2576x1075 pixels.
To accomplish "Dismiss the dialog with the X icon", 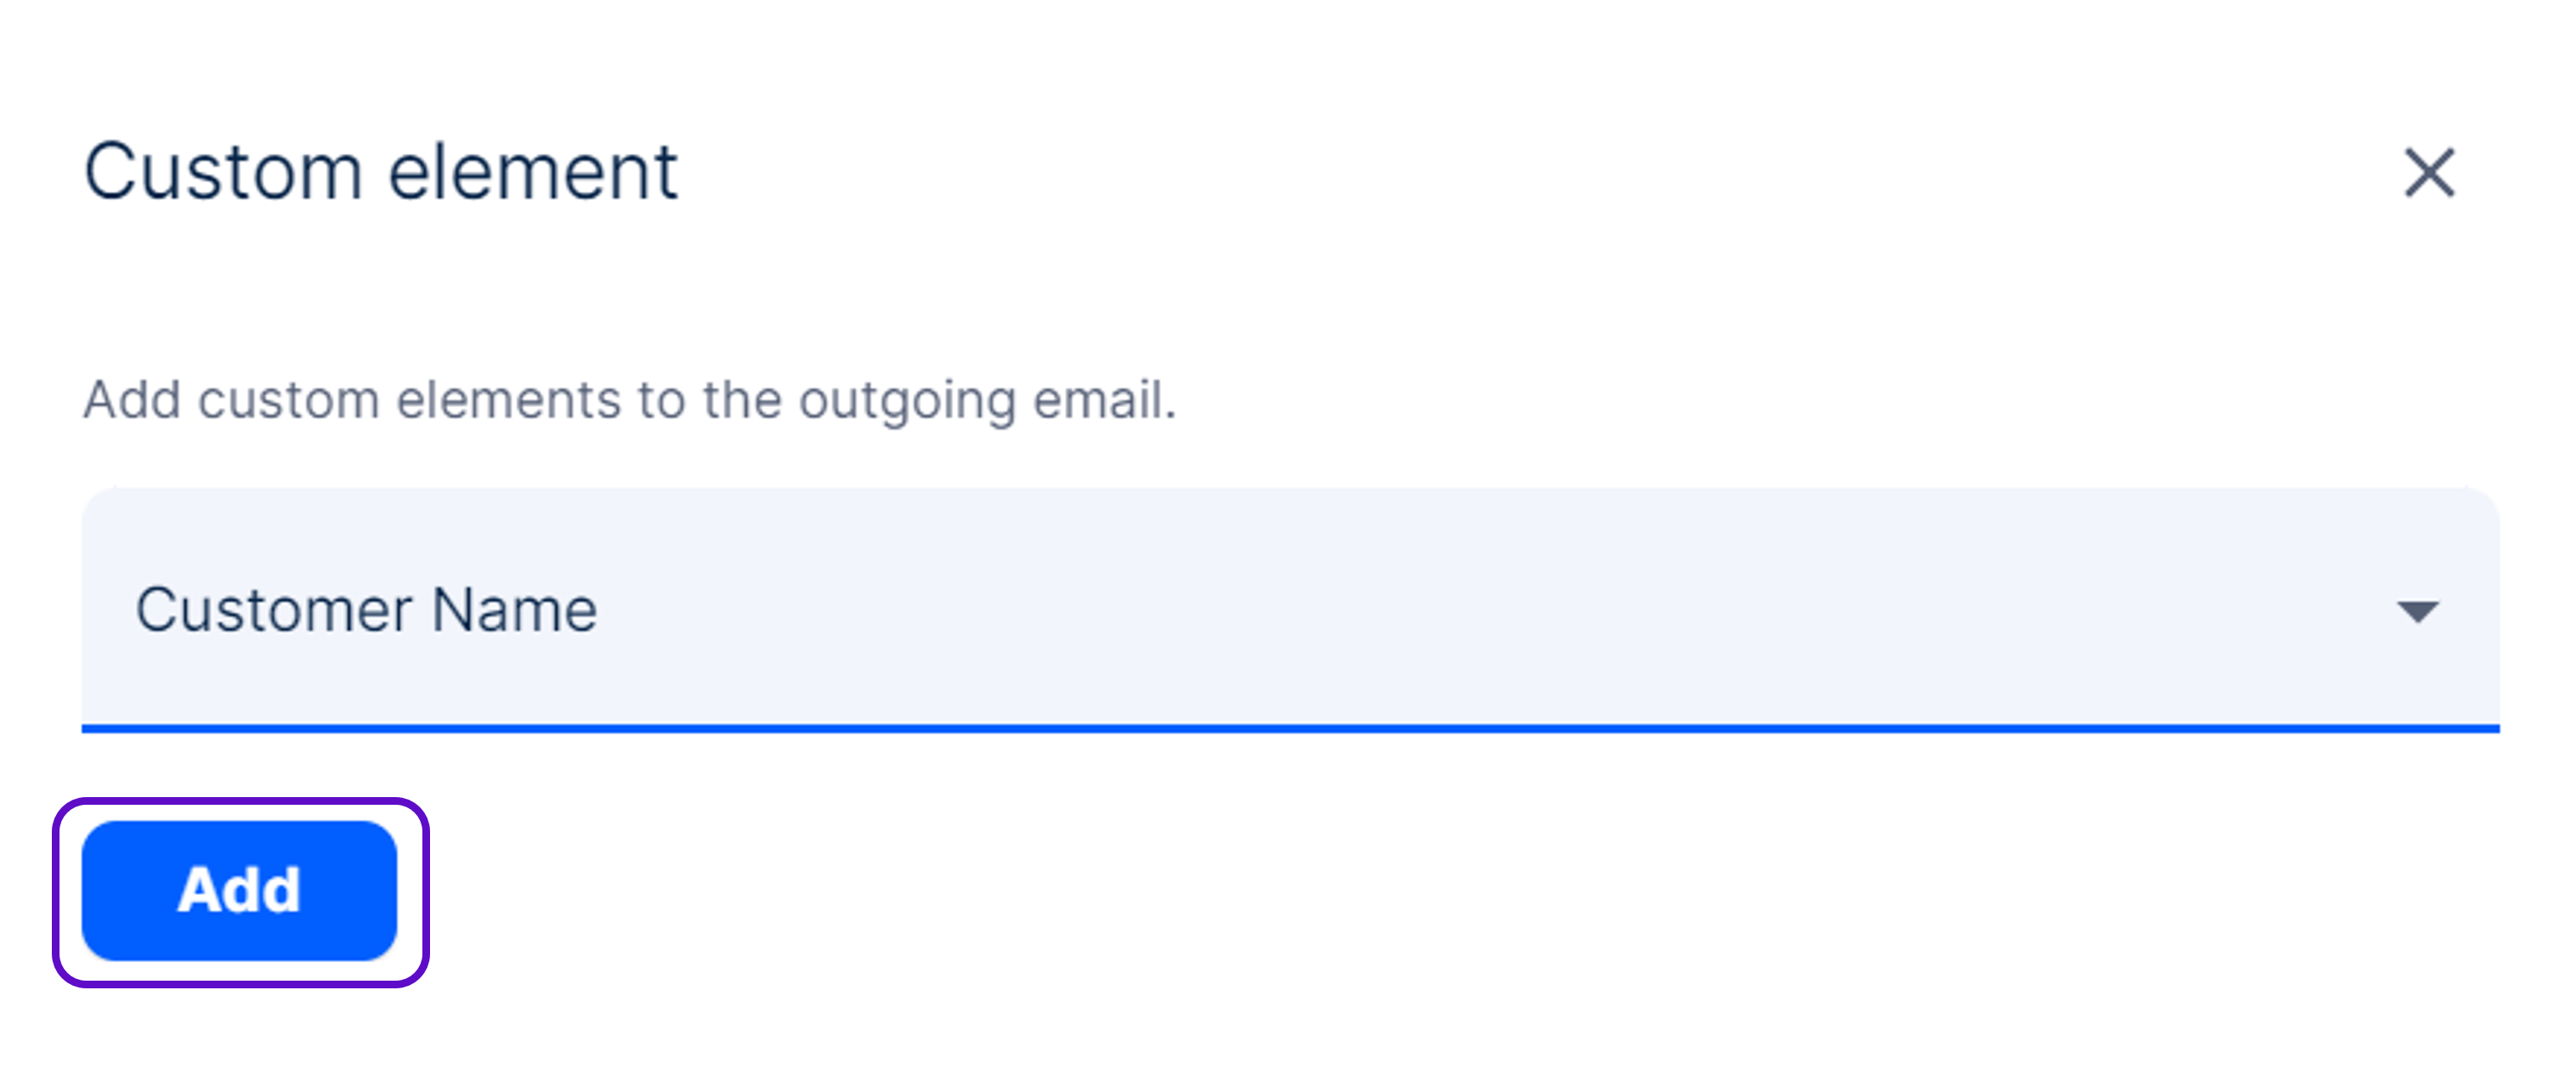I will tap(2428, 173).
